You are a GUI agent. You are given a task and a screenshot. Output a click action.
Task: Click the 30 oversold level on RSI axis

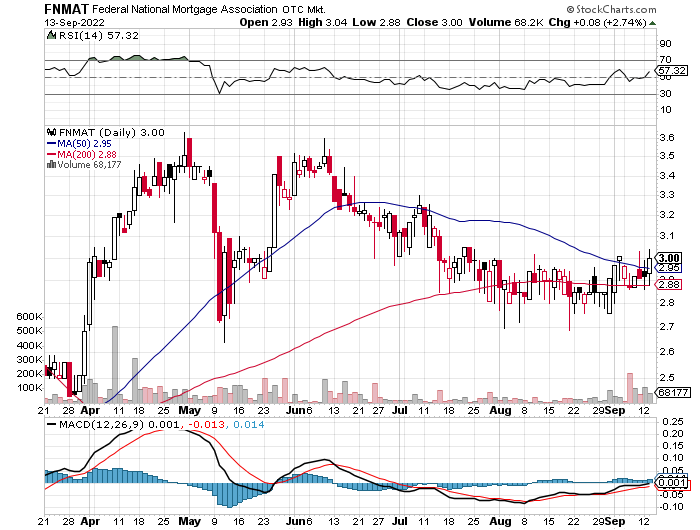(x=665, y=93)
